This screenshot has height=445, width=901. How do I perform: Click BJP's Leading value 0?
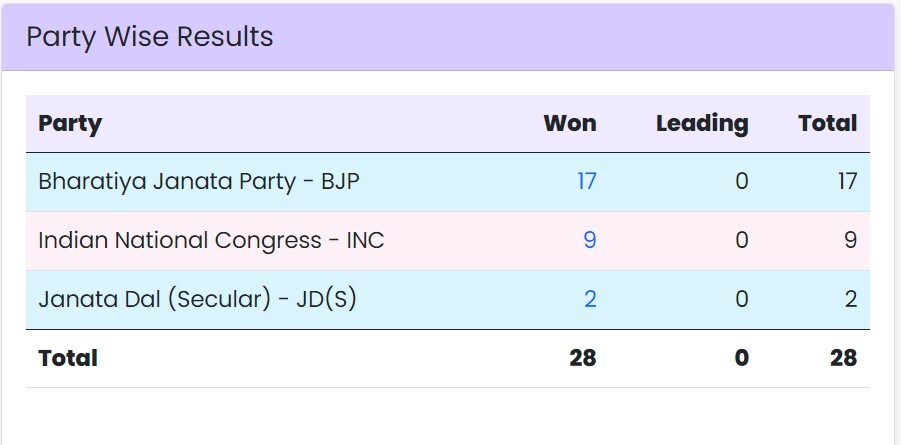click(x=741, y=182)
